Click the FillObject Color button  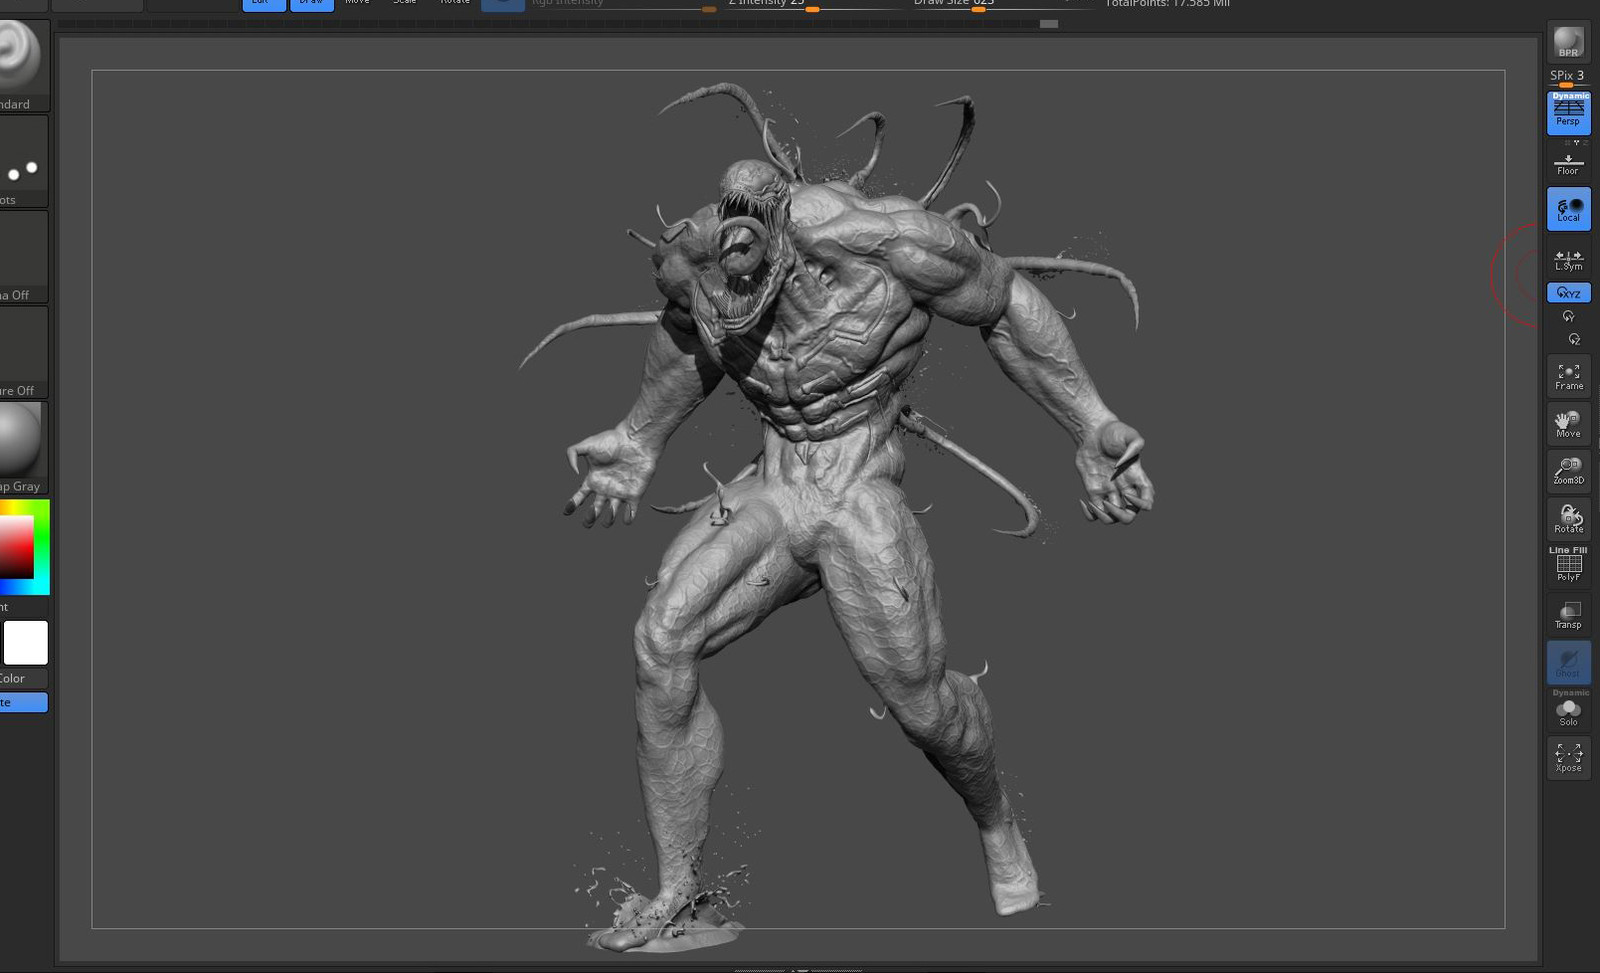(x=22, y=678)
